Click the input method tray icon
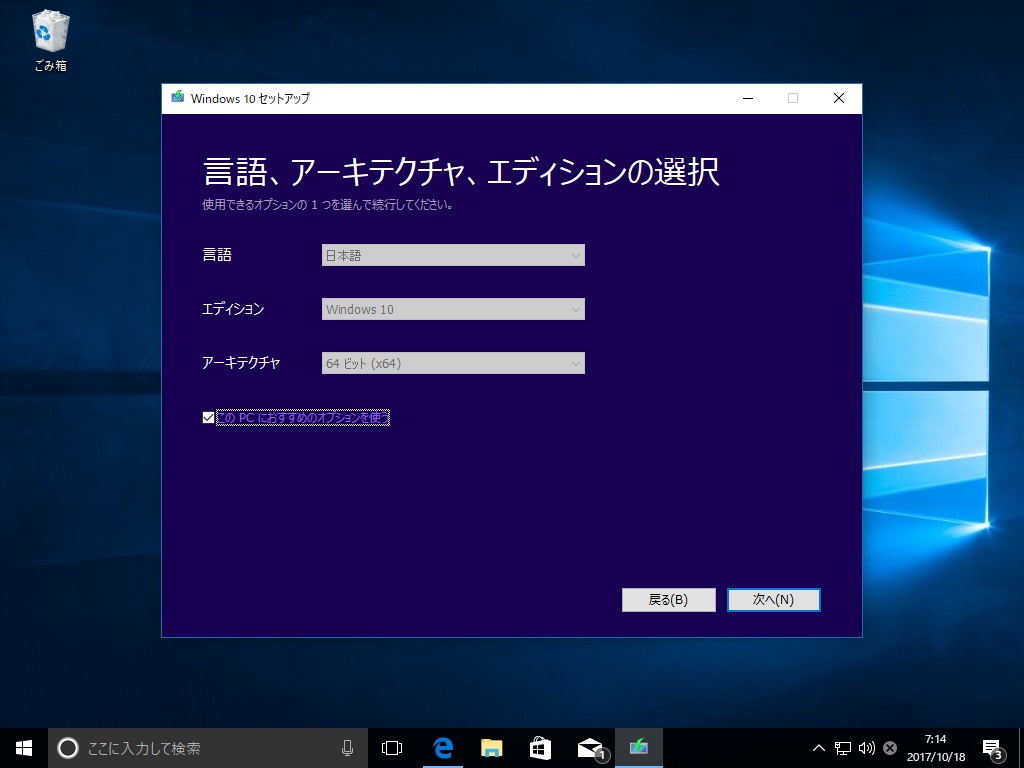 pos(889,748)
